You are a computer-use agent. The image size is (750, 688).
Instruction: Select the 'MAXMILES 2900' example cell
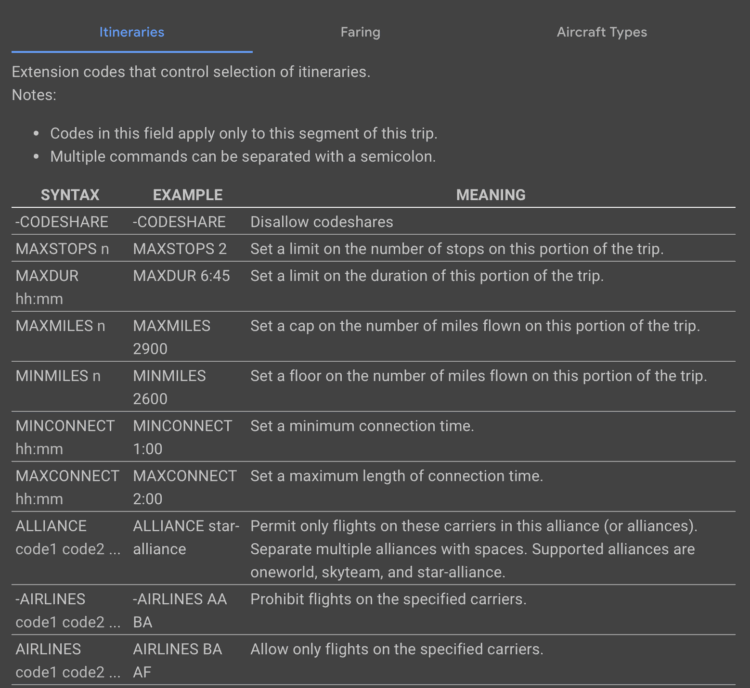pyautogui.click(x=172, y=337)
